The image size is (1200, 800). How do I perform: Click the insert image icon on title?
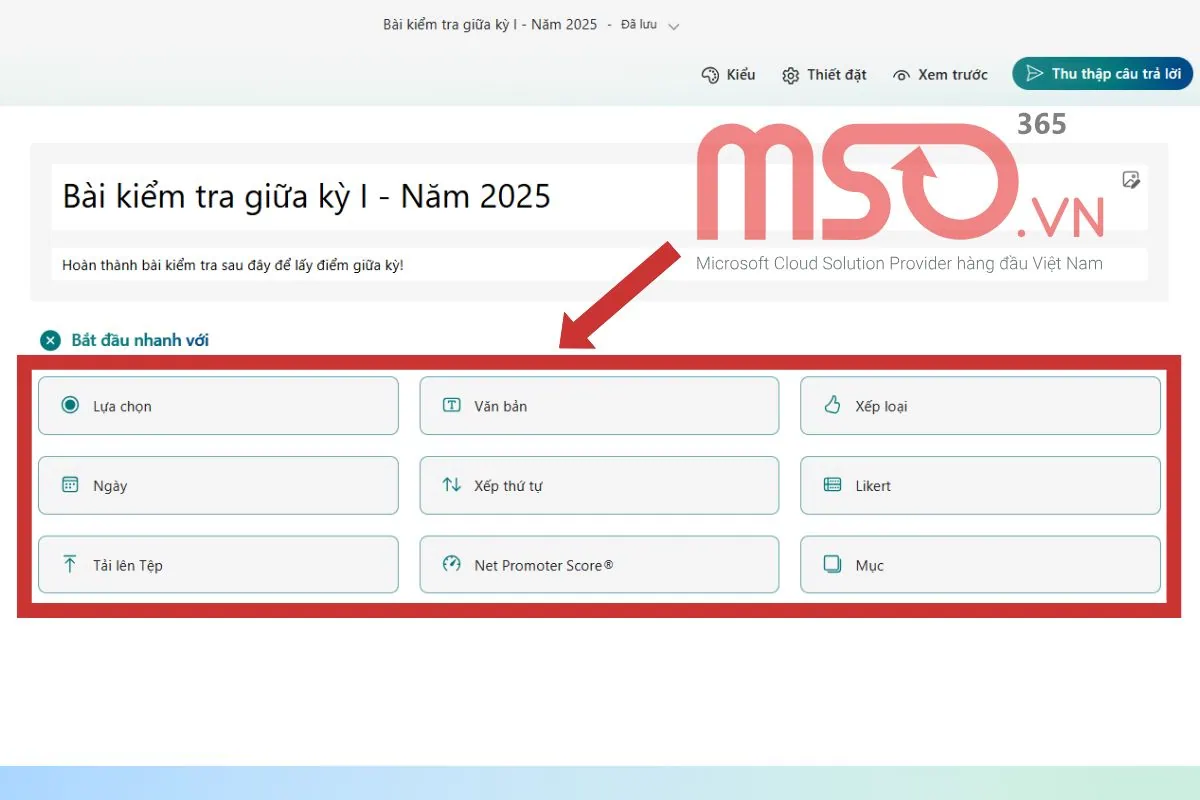point(1131,180)
